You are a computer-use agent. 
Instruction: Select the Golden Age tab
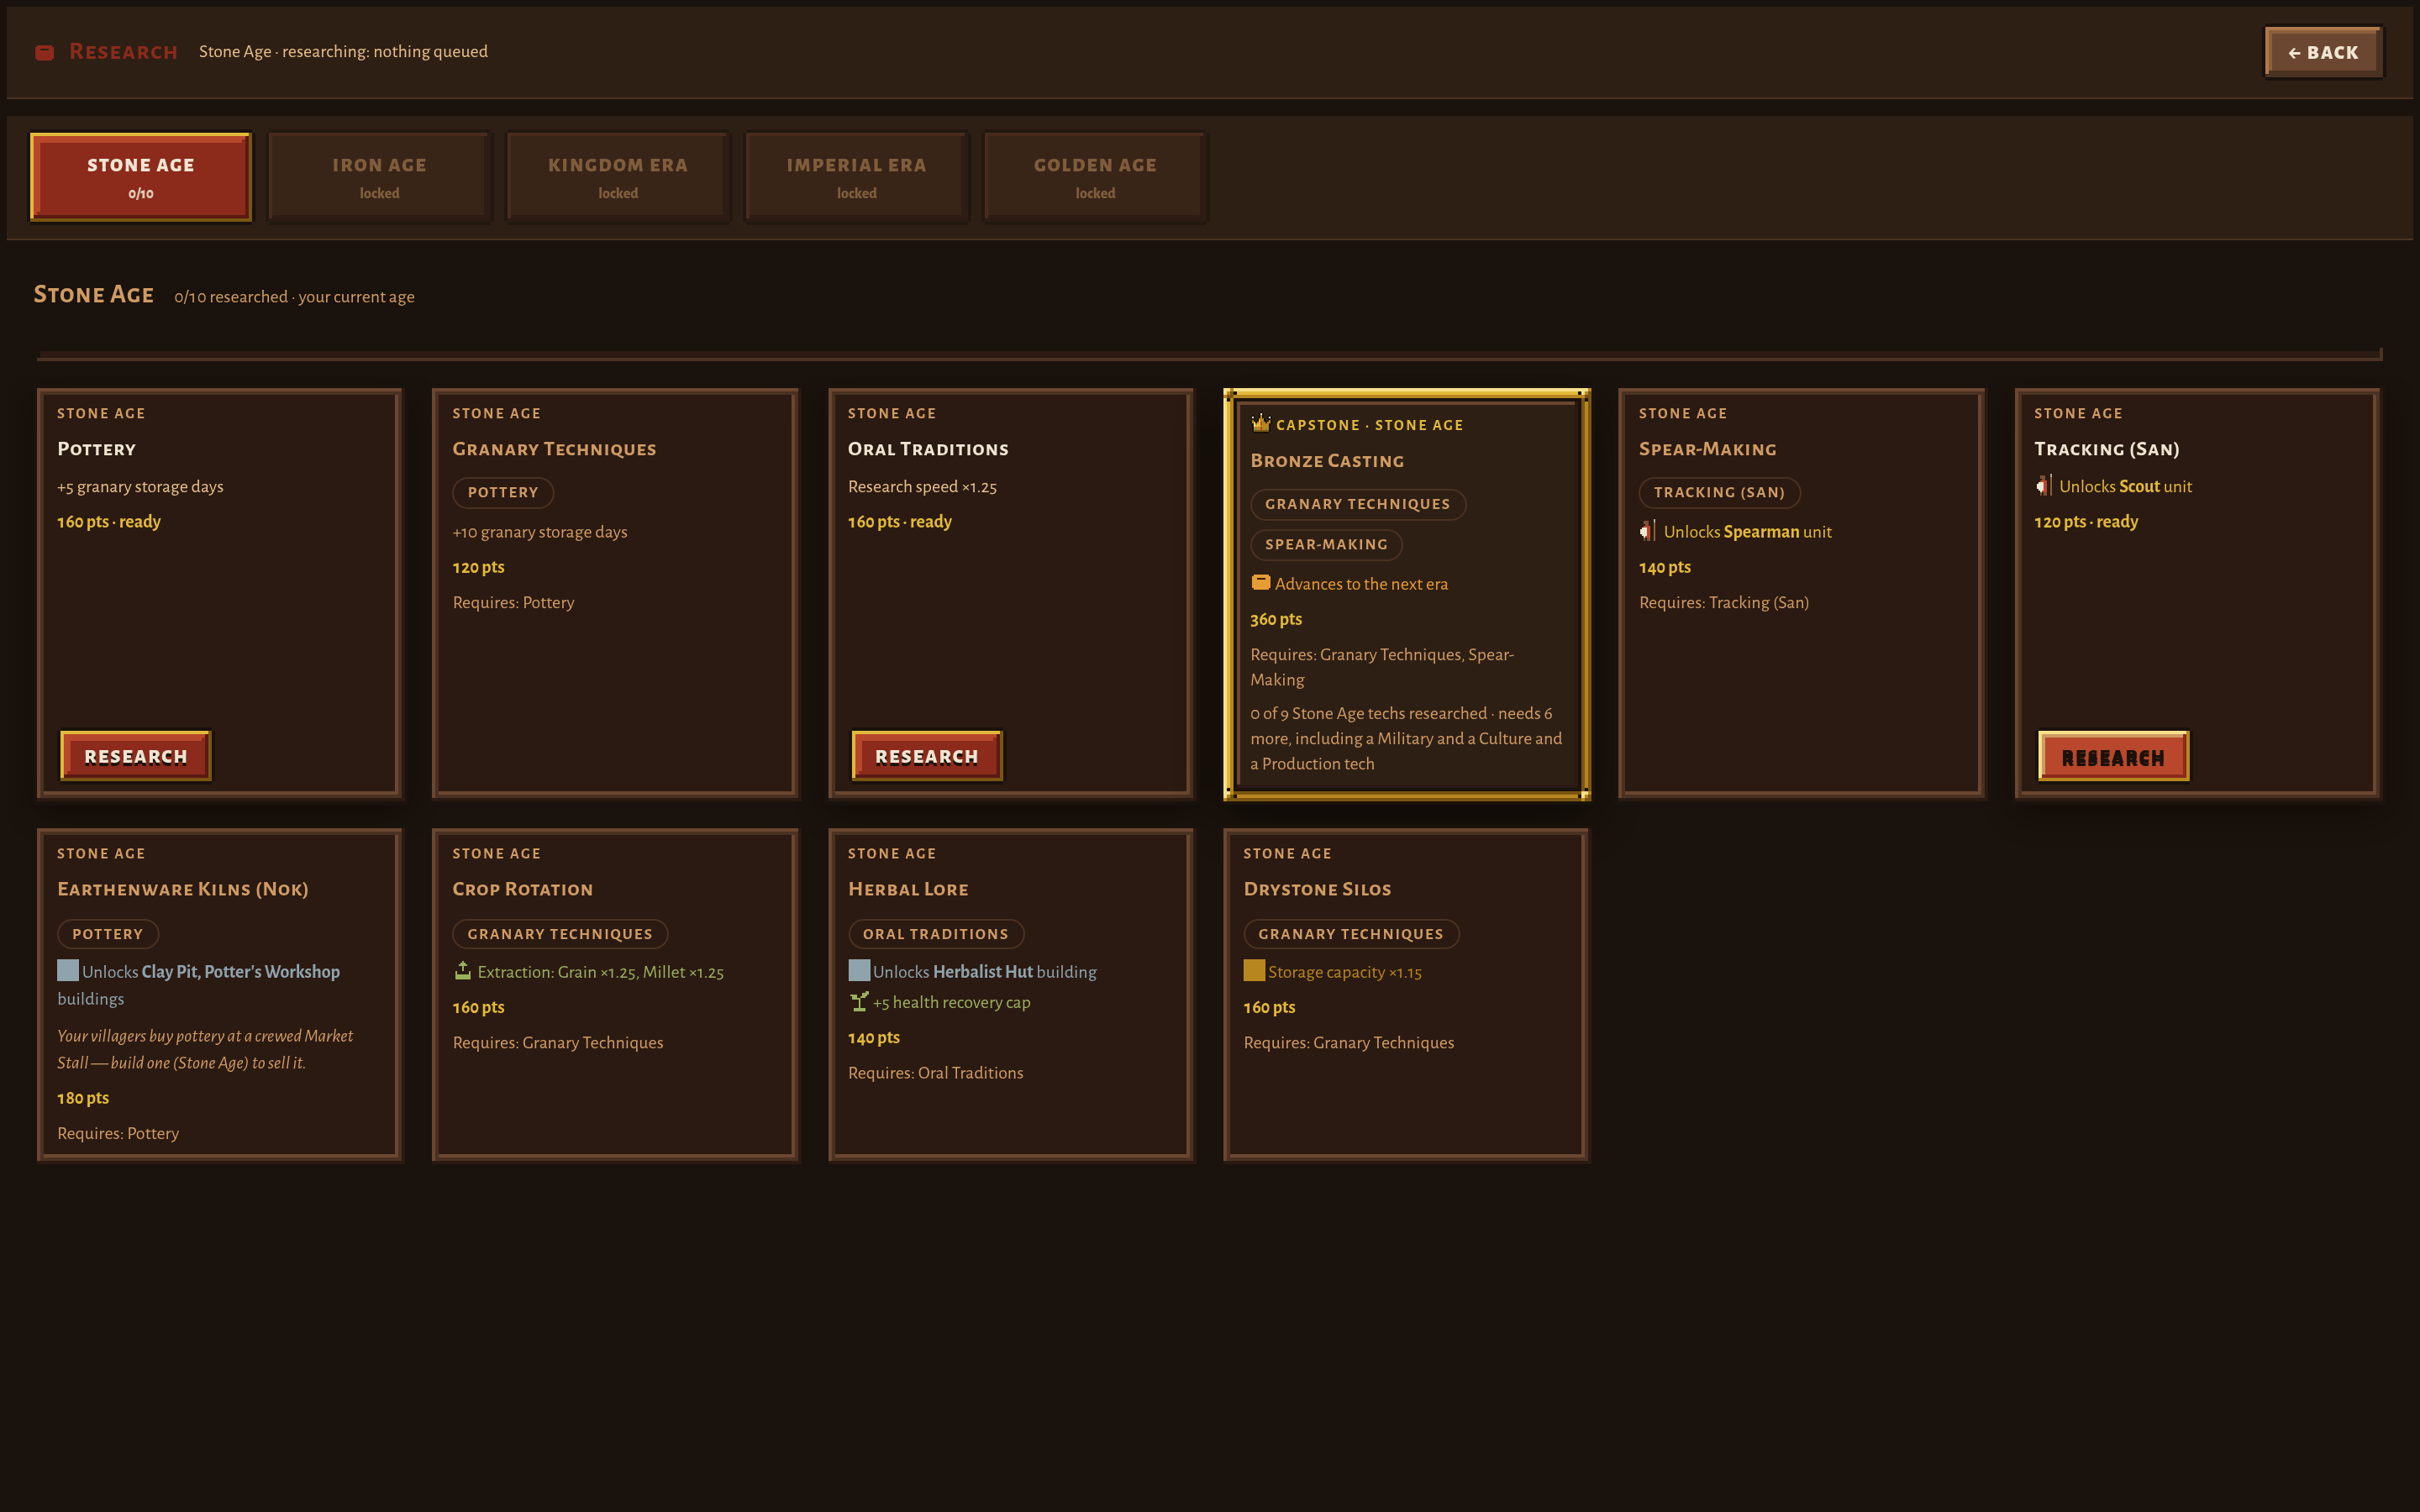[1095, 177]
